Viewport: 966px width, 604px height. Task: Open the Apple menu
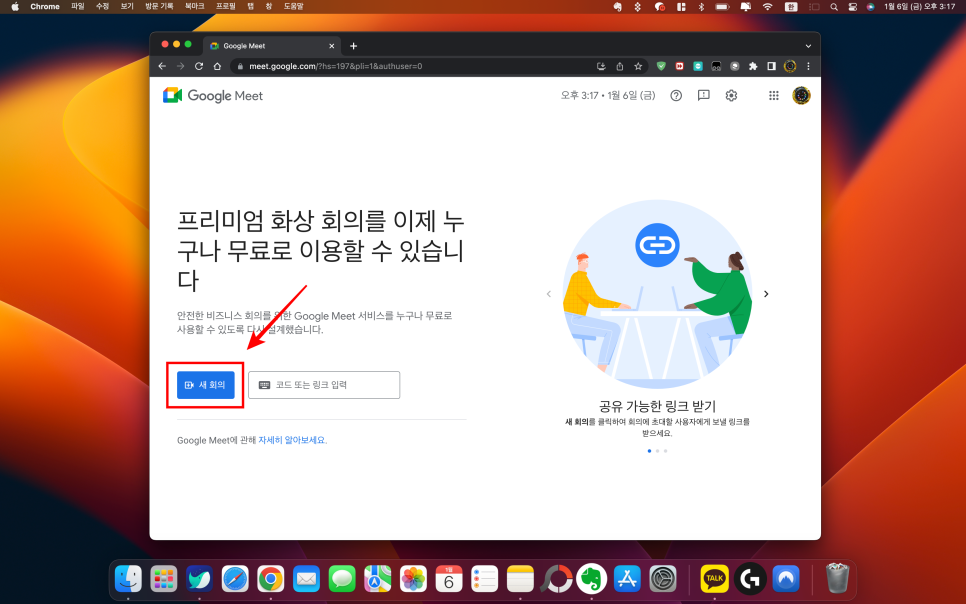[x=15, y=6]
